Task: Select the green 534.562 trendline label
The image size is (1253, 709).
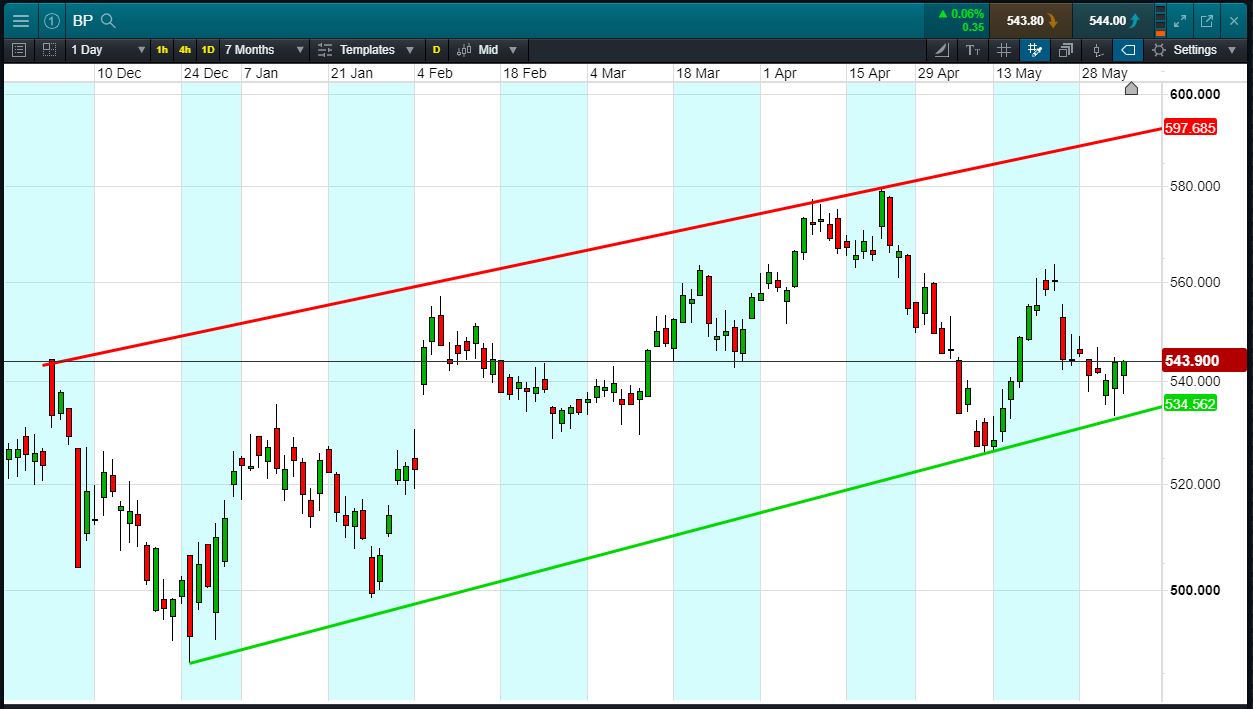Action: tap(1190, 404)
